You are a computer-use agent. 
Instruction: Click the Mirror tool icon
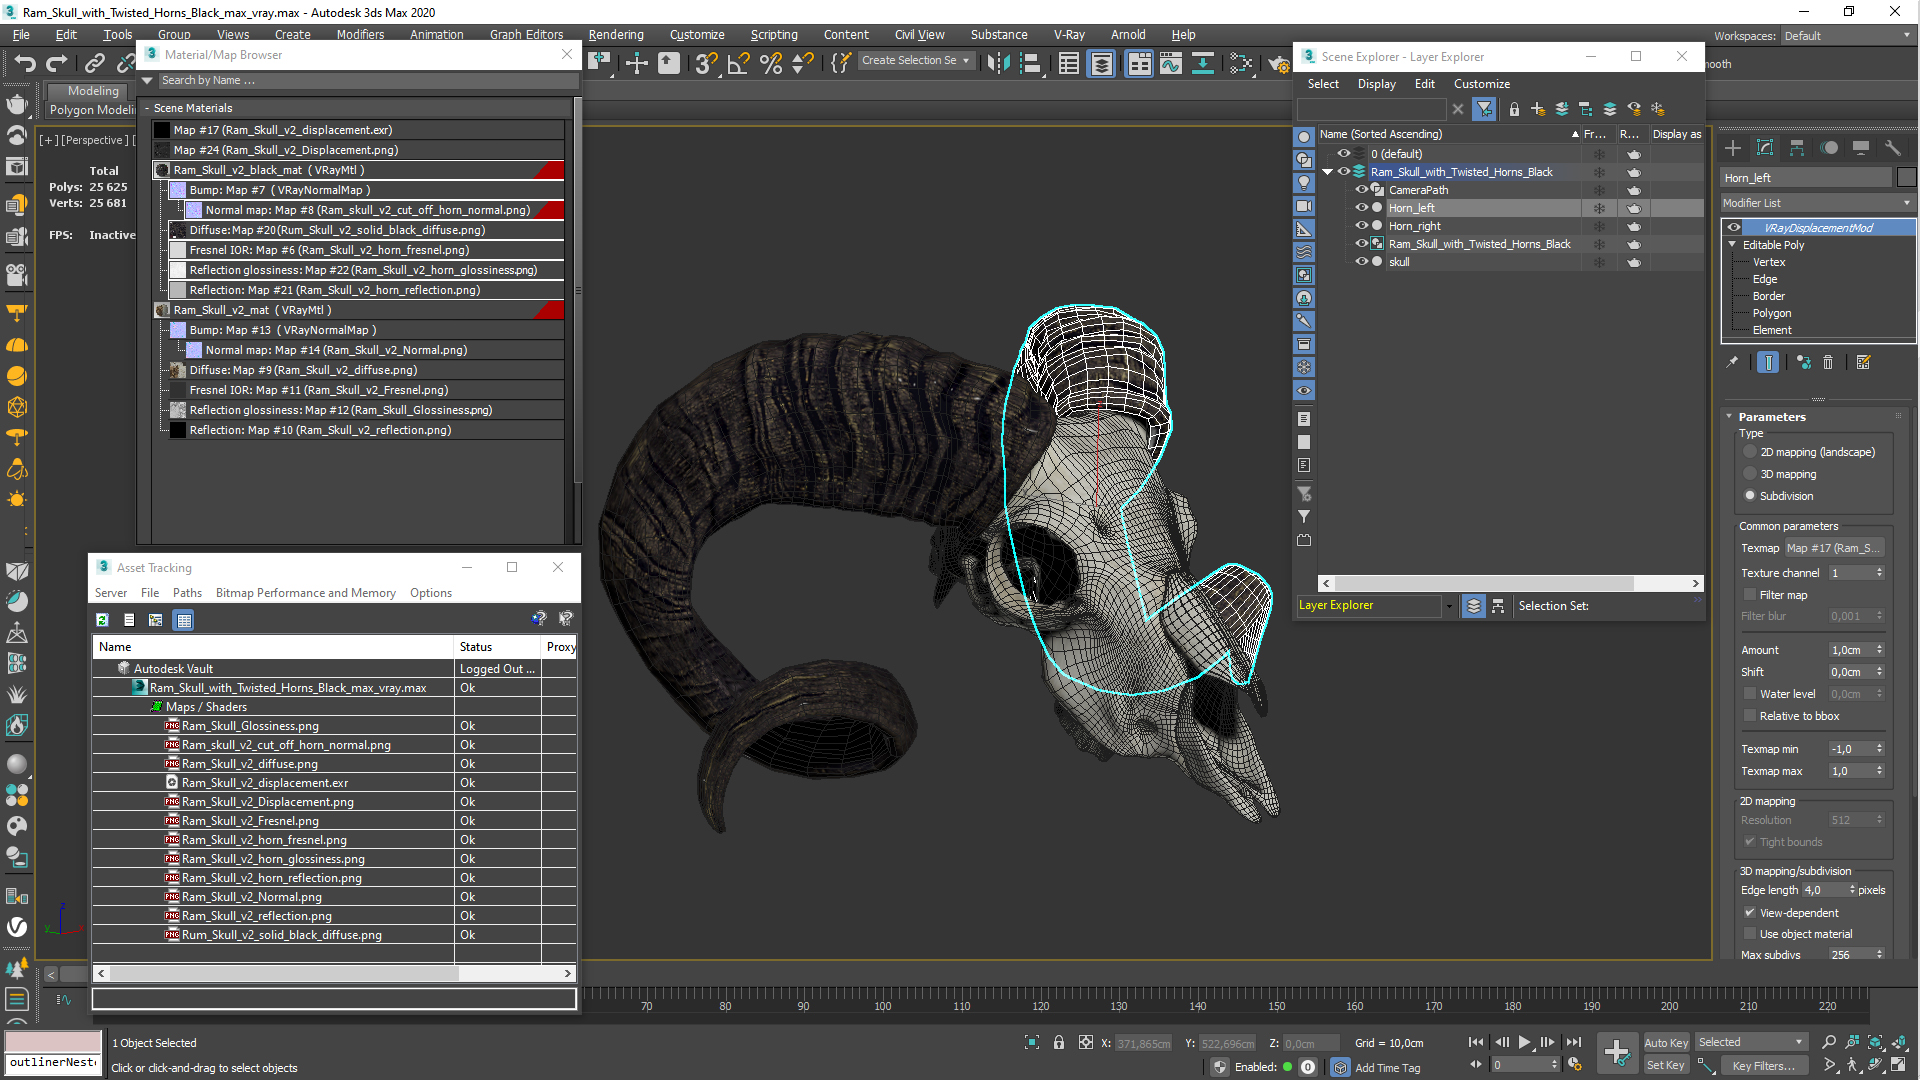click(x=998, y=64)
